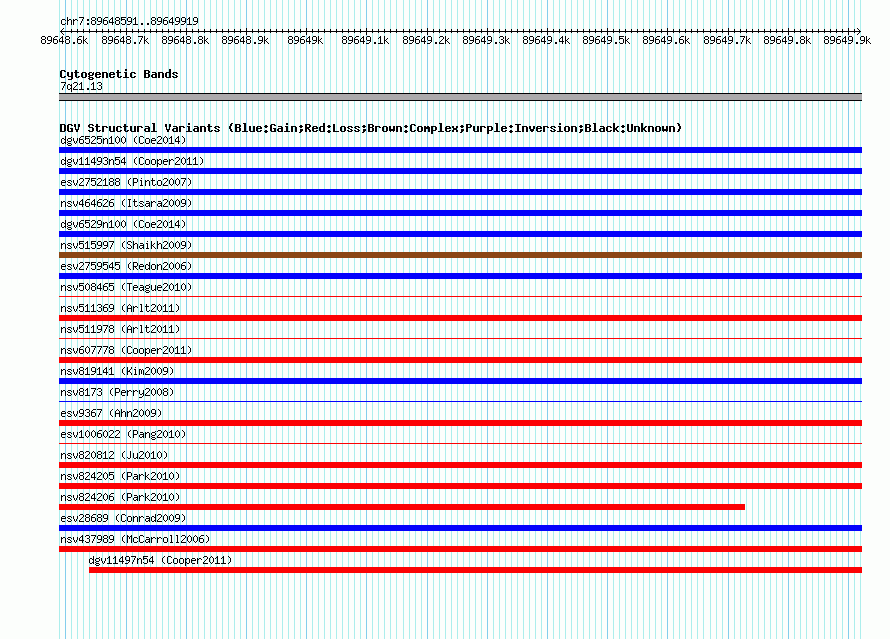Open the nsv437989 (McCarroll2006) label
The image size is (890, 639).
pos(135,539)
